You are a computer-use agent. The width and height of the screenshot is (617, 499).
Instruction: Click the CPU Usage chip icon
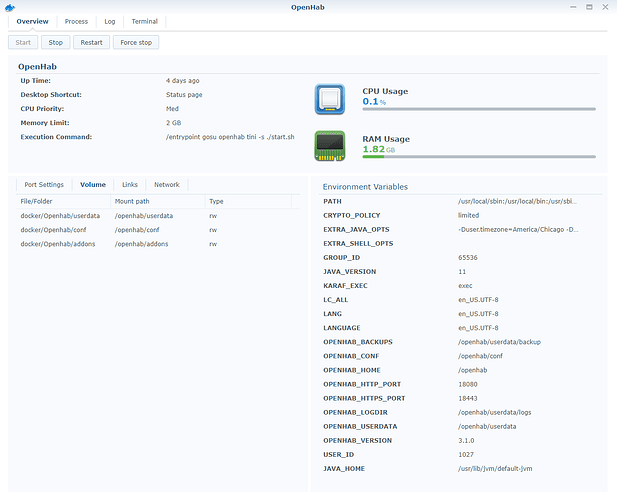tap(330, 98)
